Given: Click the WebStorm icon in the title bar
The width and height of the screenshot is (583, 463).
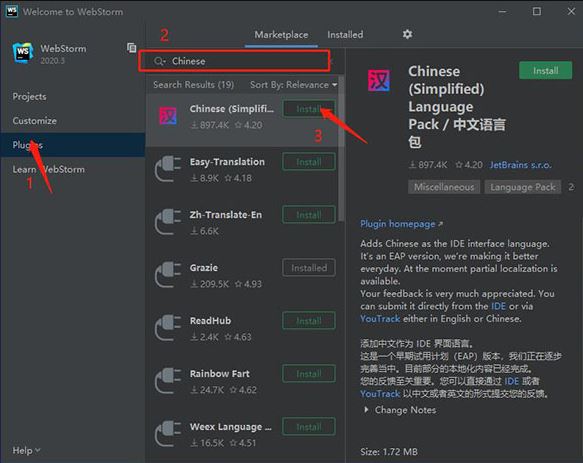Looking at the screenshot, I should coord(12,11).
